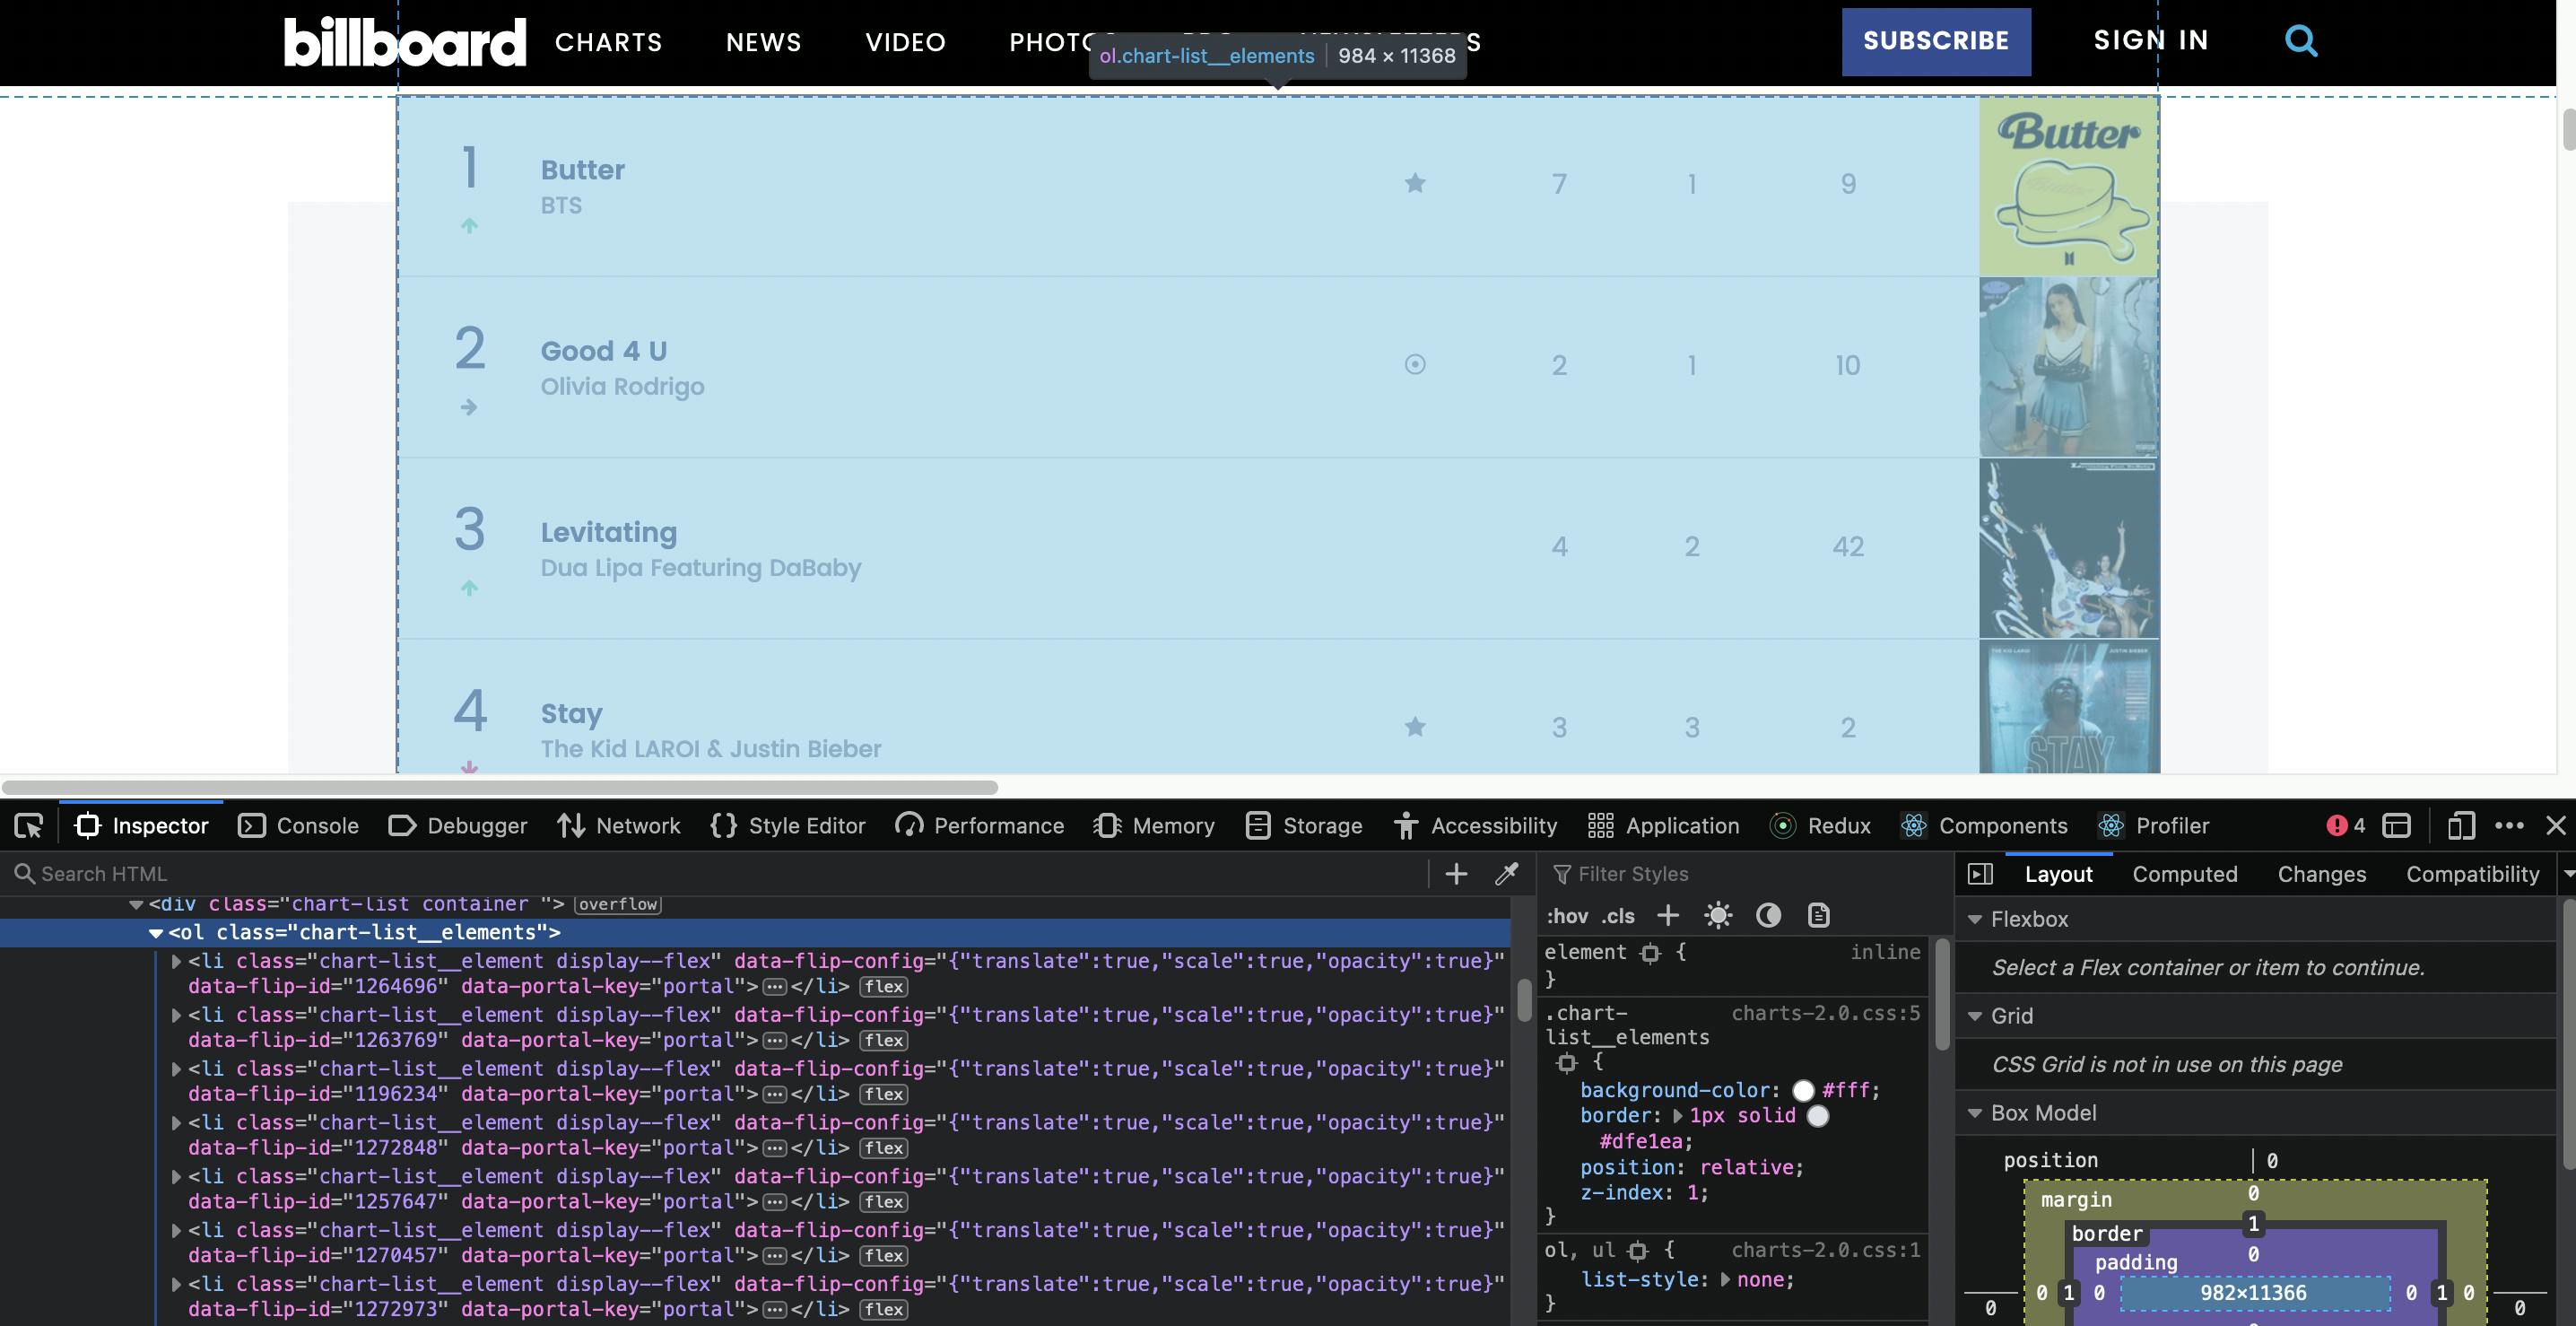Open background-color #fff color swatch
The image size is (2576, 1326).
click(1803, 1091)
